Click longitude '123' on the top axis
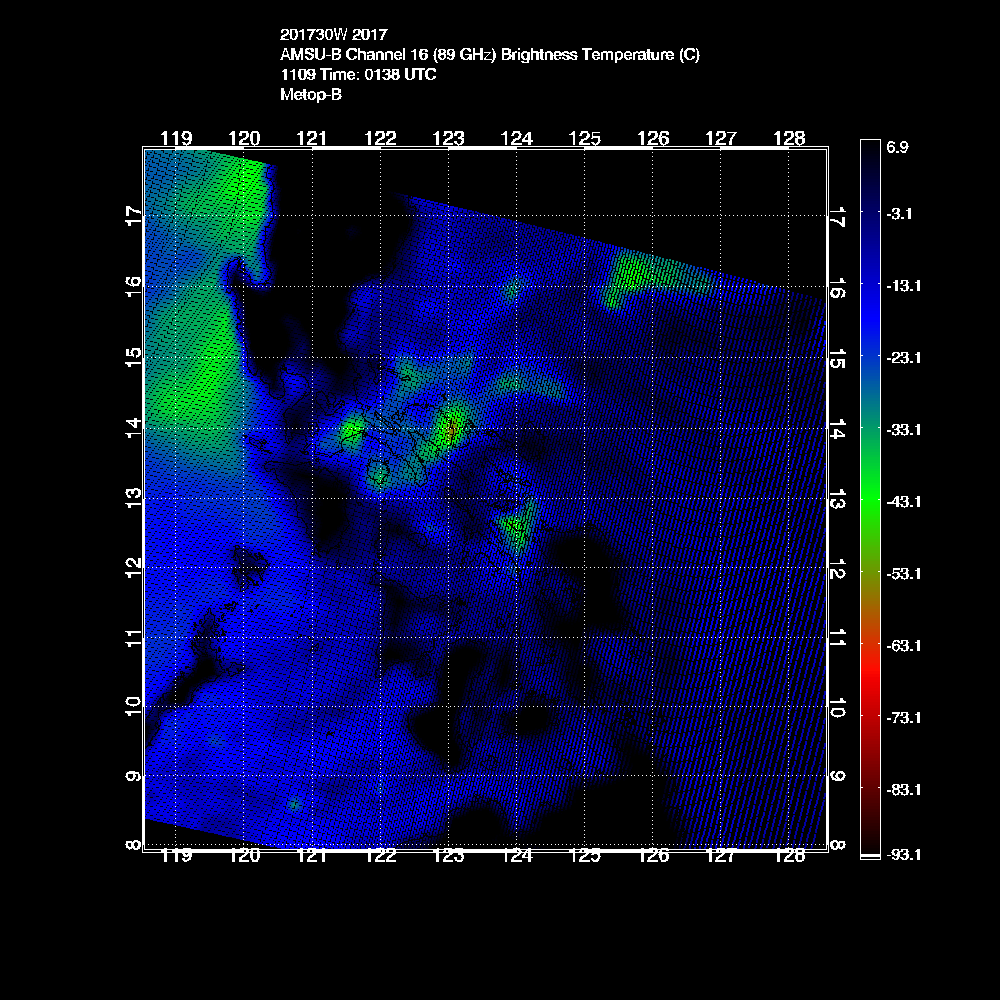The image size is (1000, 1000). [448, 138]
